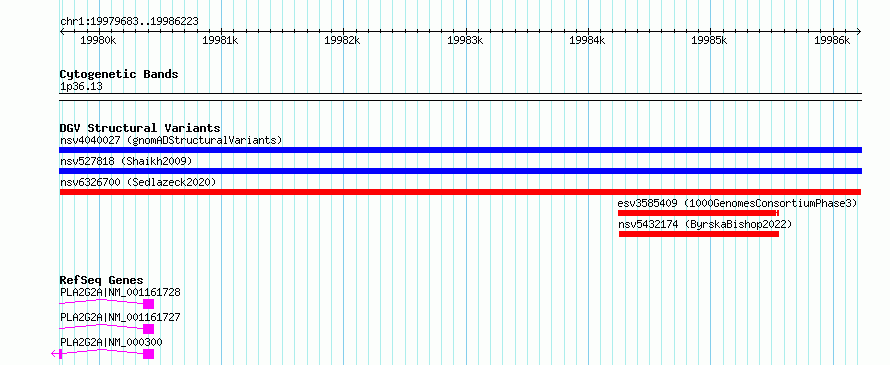The image size is (890, 365).
Task: Select the red nsv6326700 variant bar
Action: tap(460, 192)
